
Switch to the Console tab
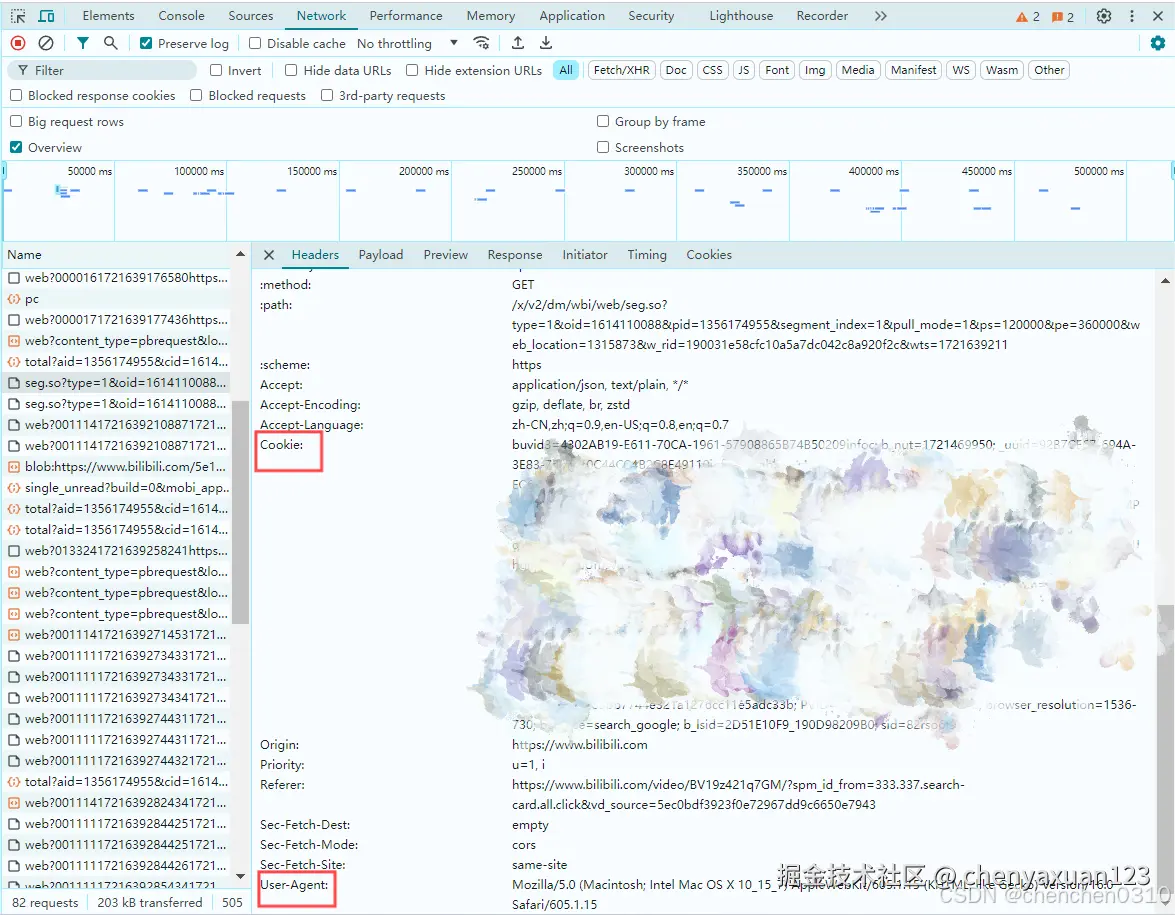181,16
